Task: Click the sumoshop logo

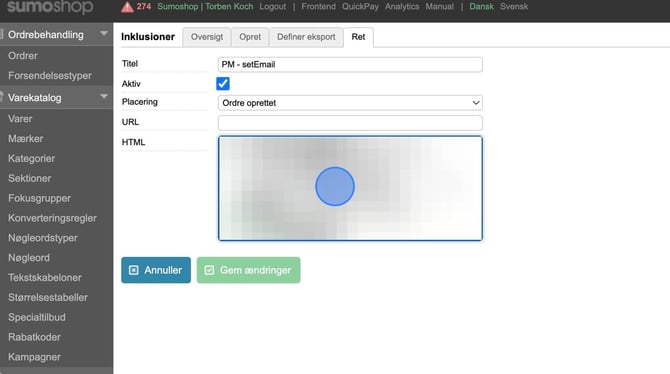Action: [x=50, y=7]
